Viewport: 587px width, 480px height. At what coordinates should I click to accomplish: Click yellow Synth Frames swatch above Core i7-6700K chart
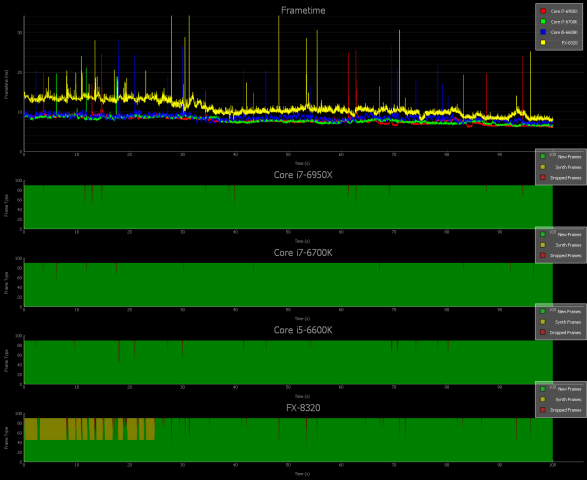point(543,245)
